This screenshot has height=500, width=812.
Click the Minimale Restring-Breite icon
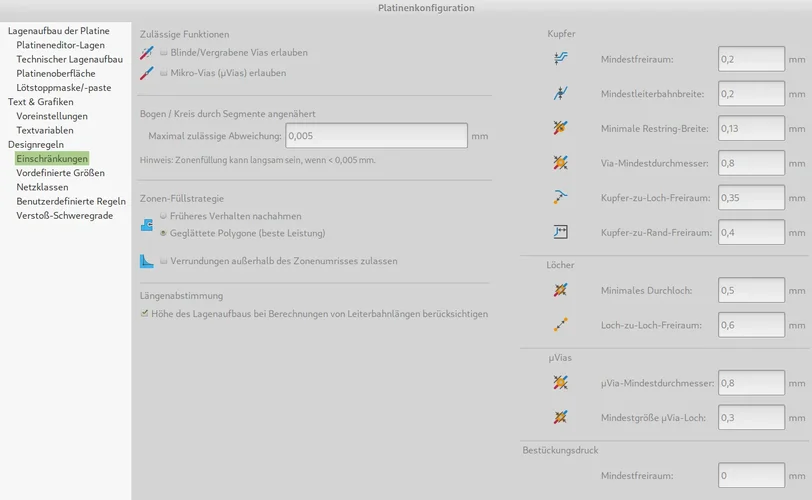pos(560,128)
